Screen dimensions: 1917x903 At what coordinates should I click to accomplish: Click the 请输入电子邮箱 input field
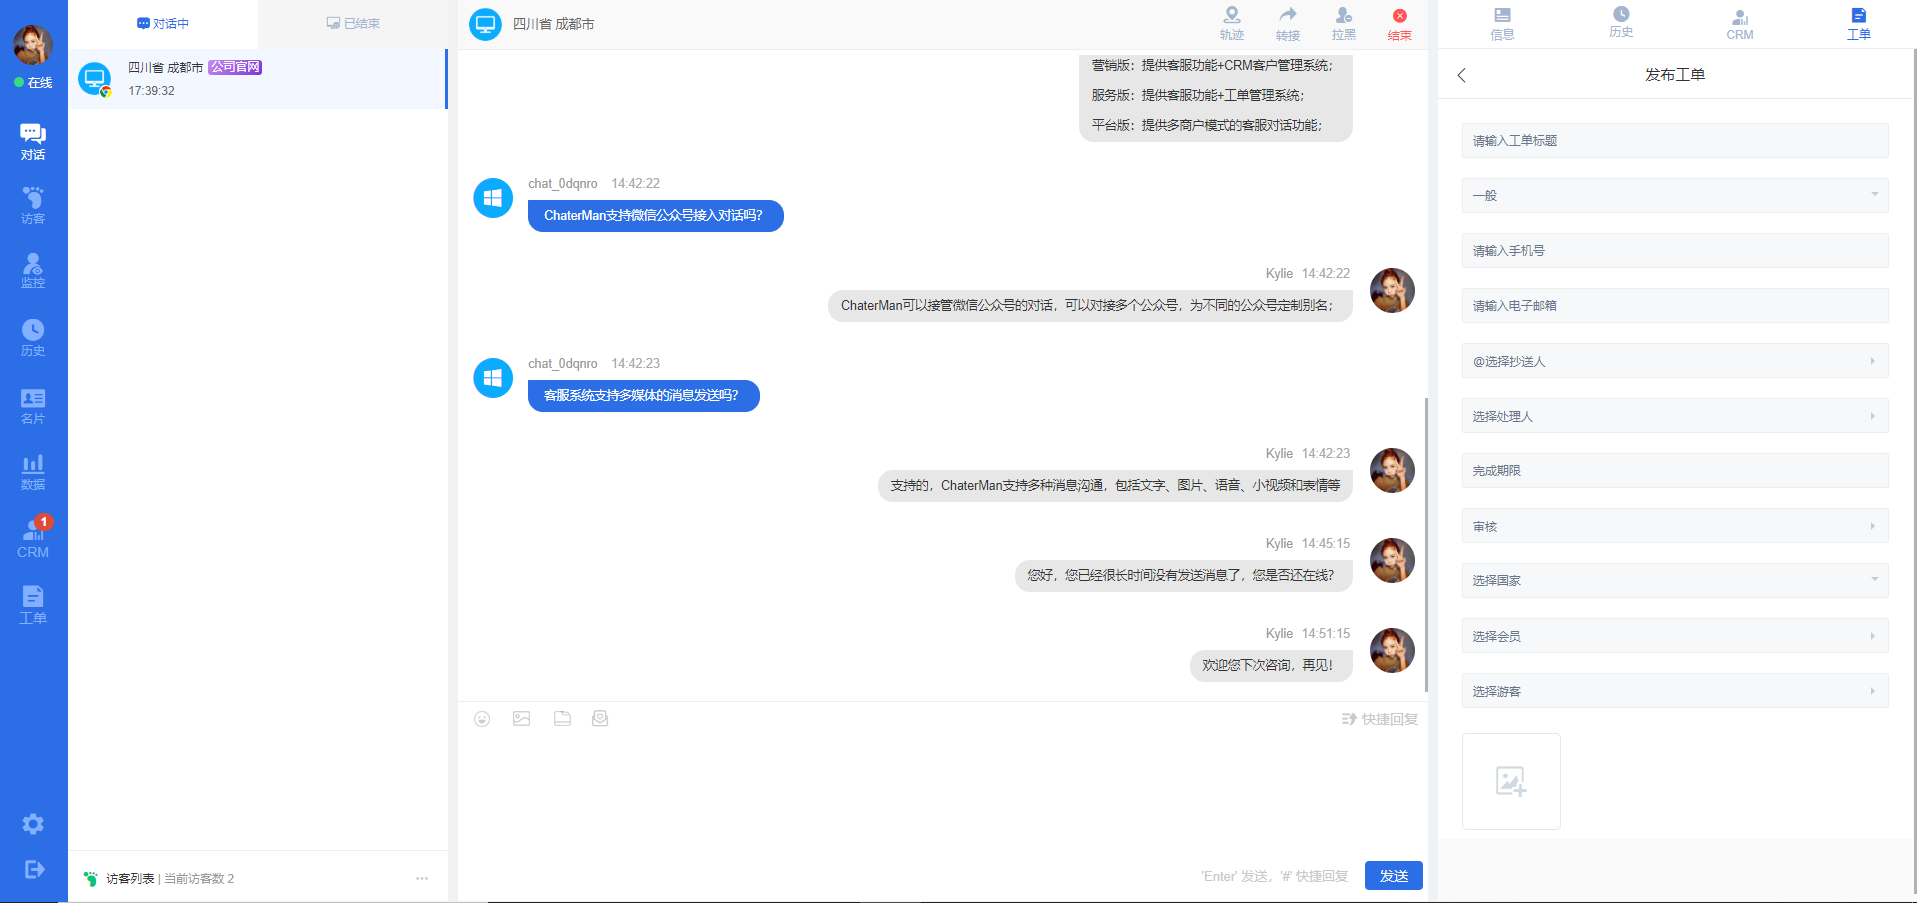pos(1675,306)
